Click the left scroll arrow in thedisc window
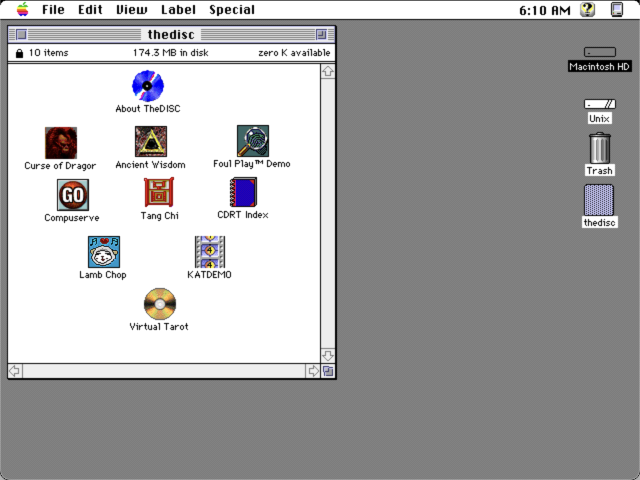The height and width of the screenshot is (480, 640). click(15, 371)
